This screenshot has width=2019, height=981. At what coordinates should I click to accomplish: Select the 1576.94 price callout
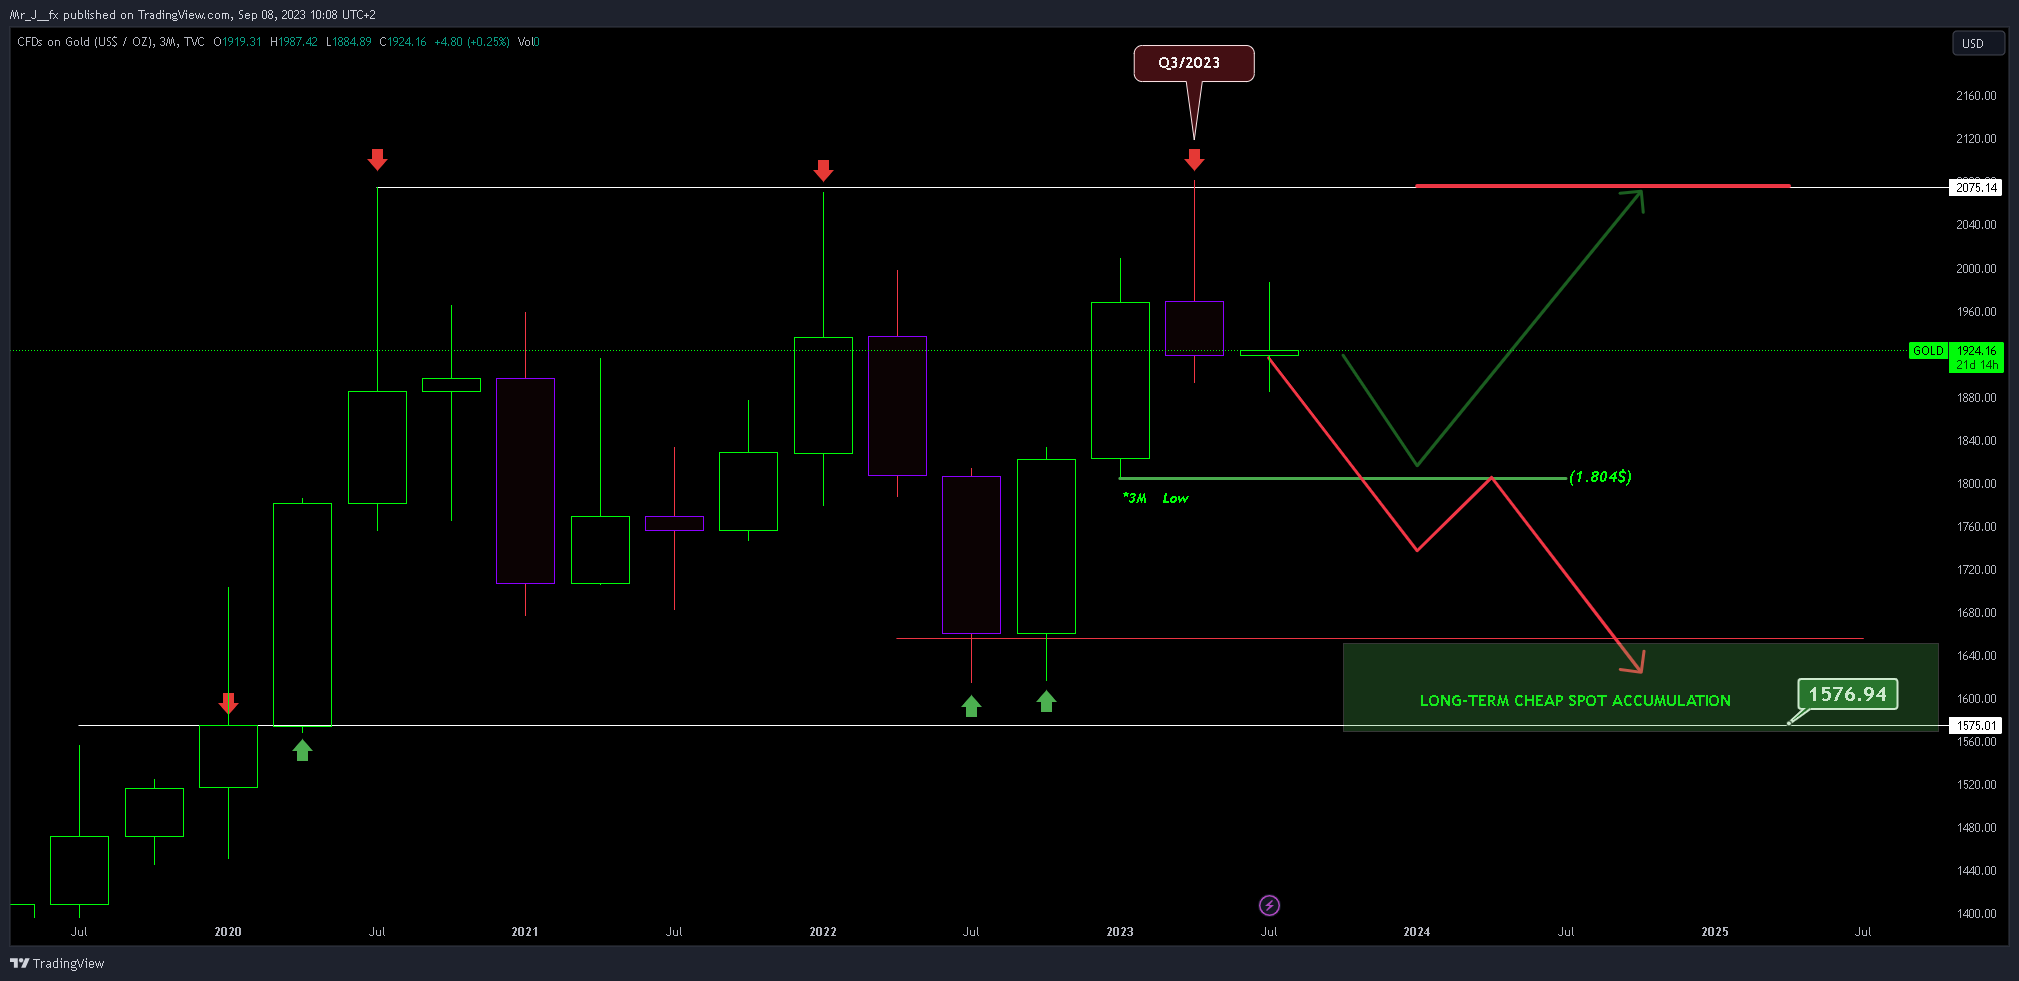(1847, 694)
